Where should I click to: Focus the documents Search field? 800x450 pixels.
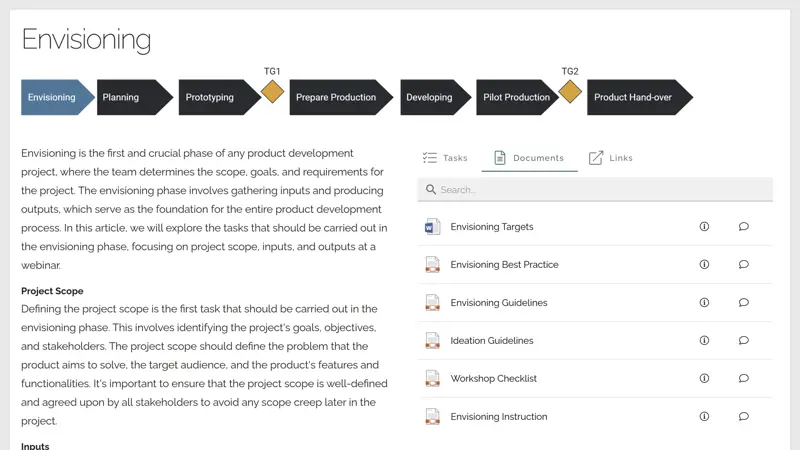[595, 190]
